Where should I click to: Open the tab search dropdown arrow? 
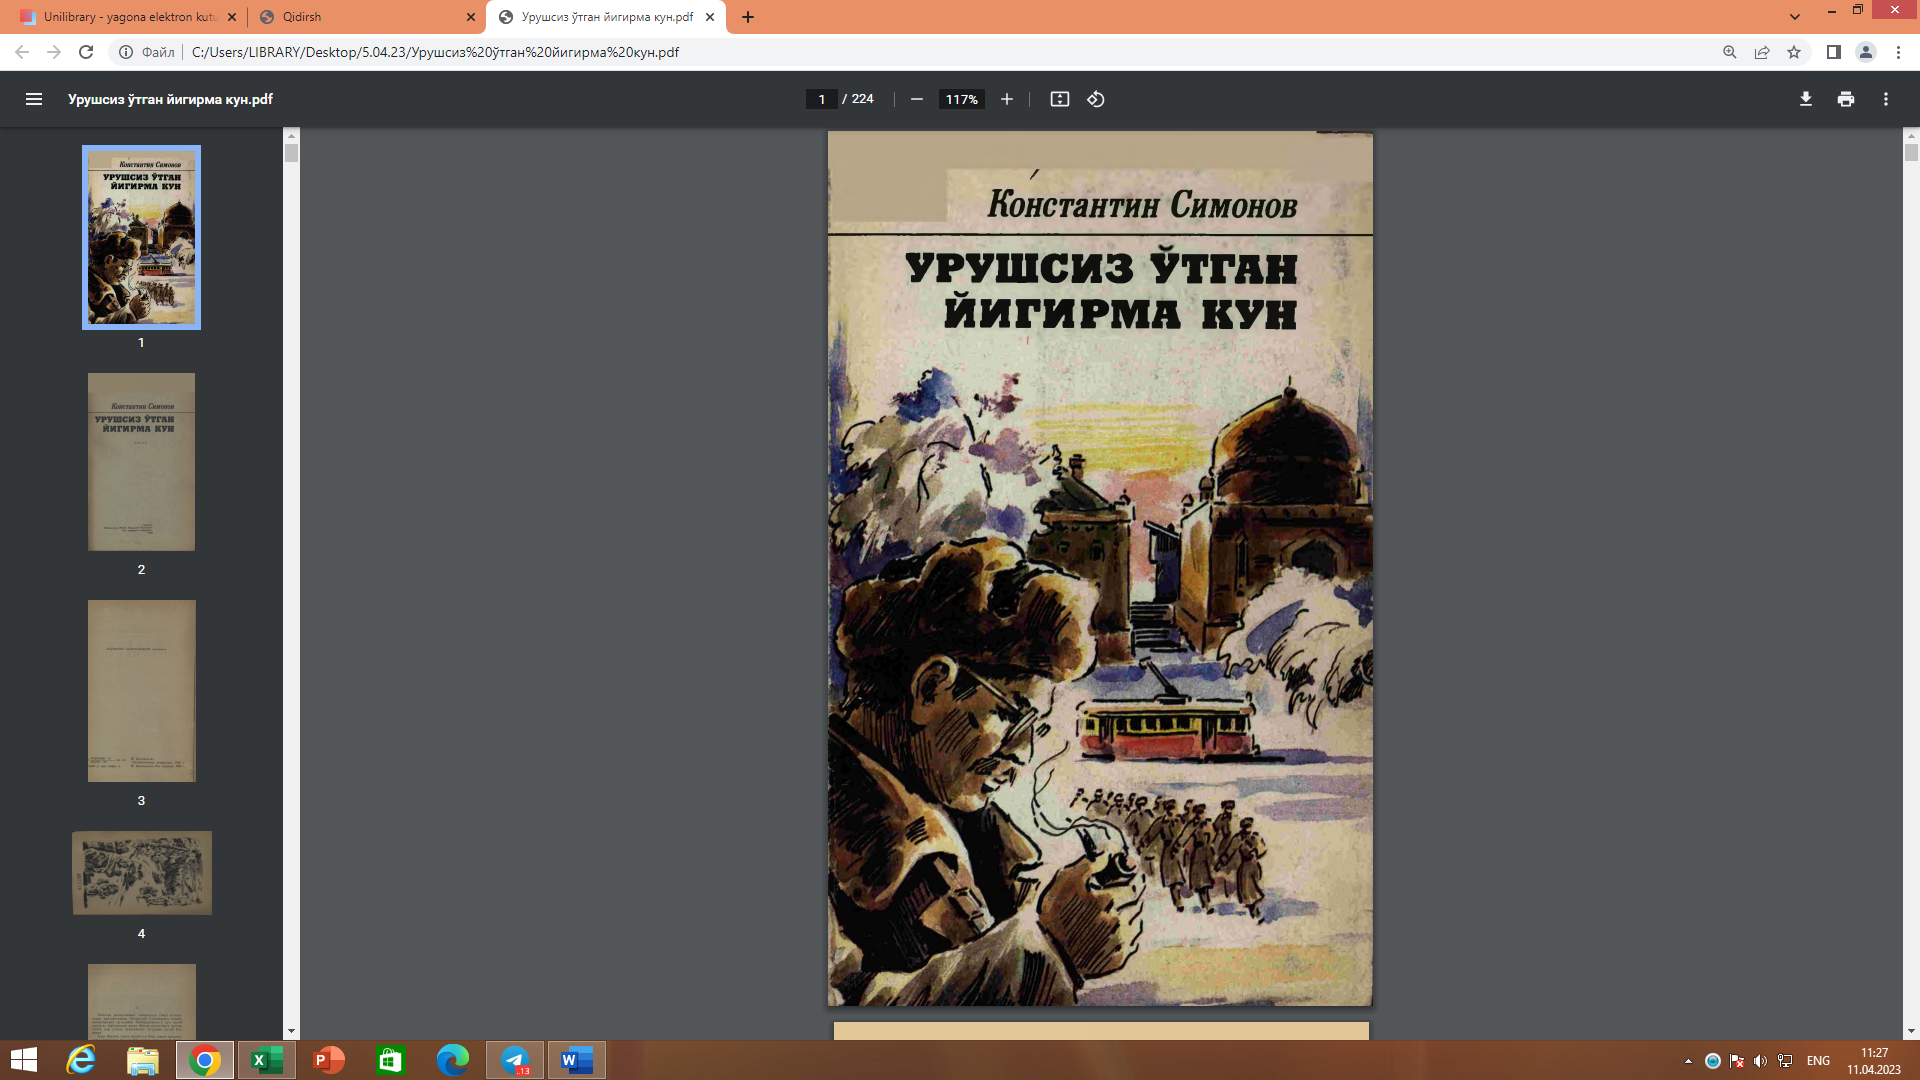(1795, 17)
